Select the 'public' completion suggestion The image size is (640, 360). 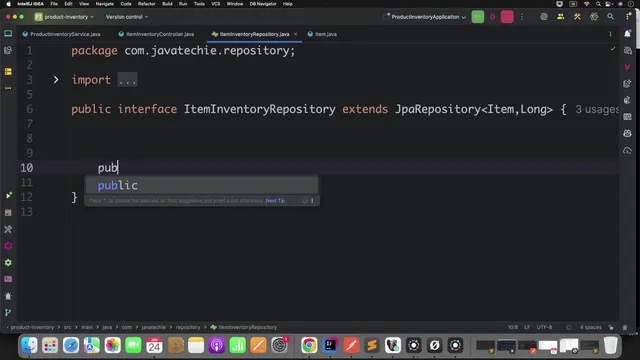coord(202,185)
